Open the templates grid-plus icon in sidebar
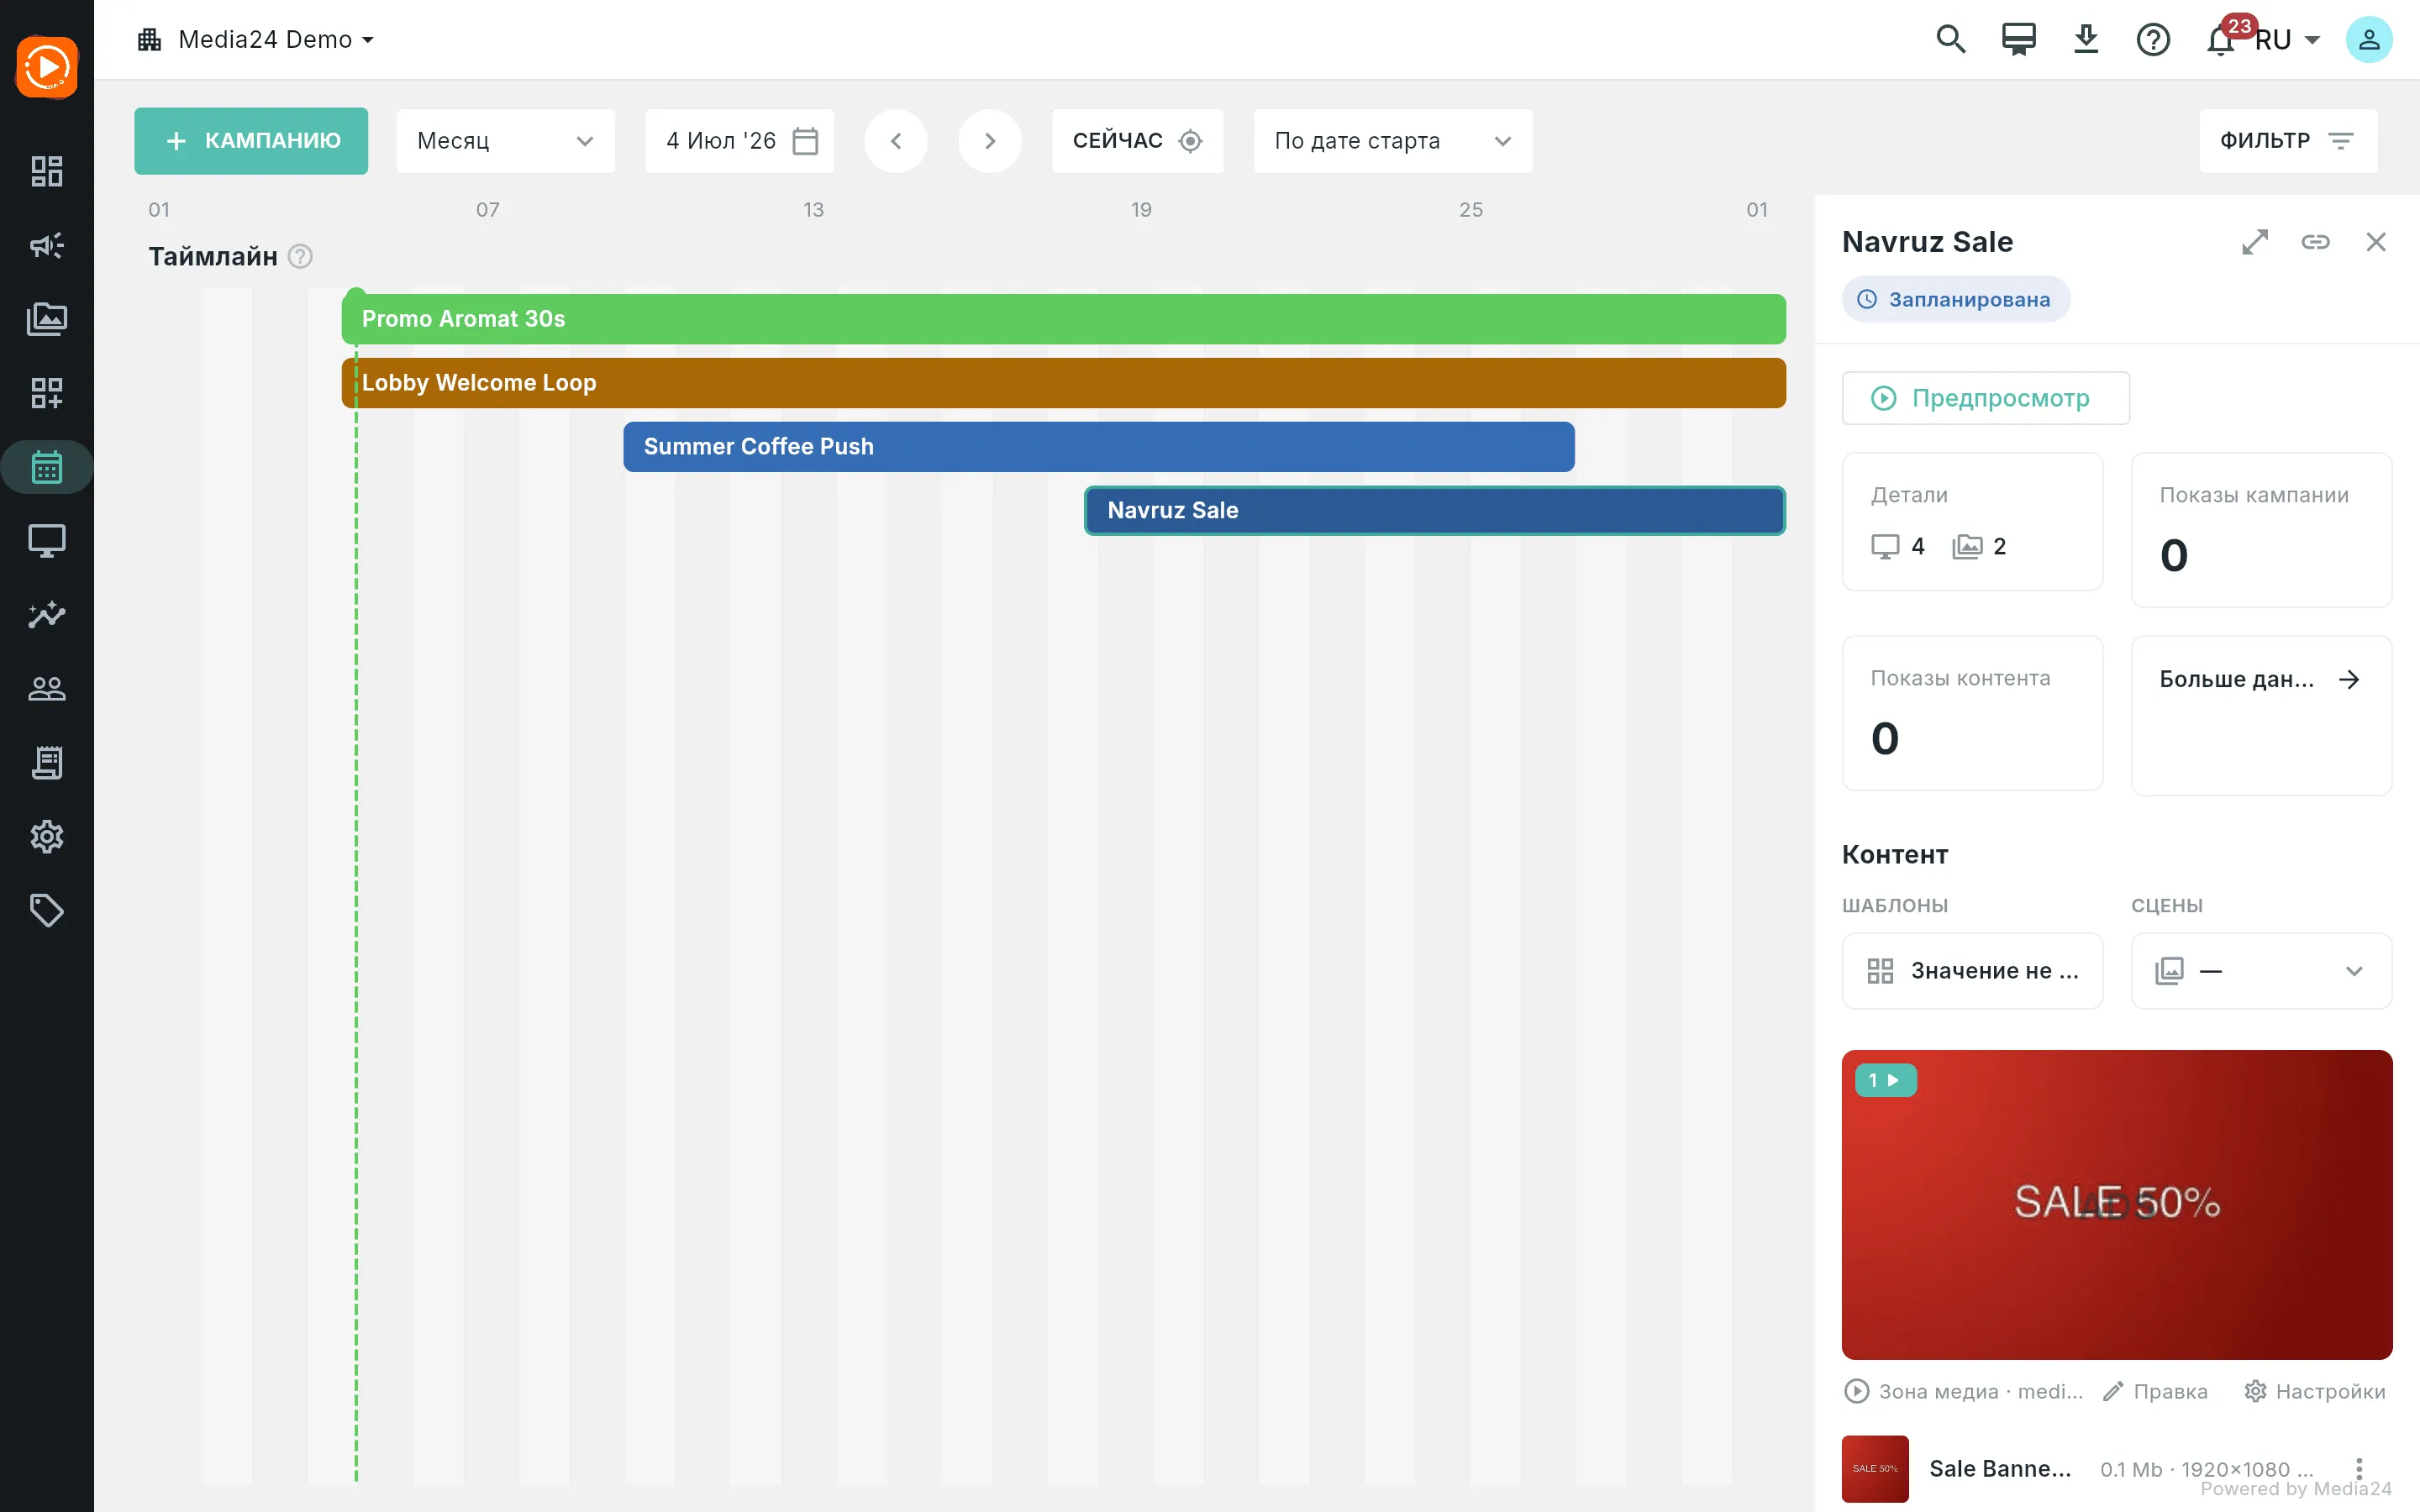 [x=47, y=393]
